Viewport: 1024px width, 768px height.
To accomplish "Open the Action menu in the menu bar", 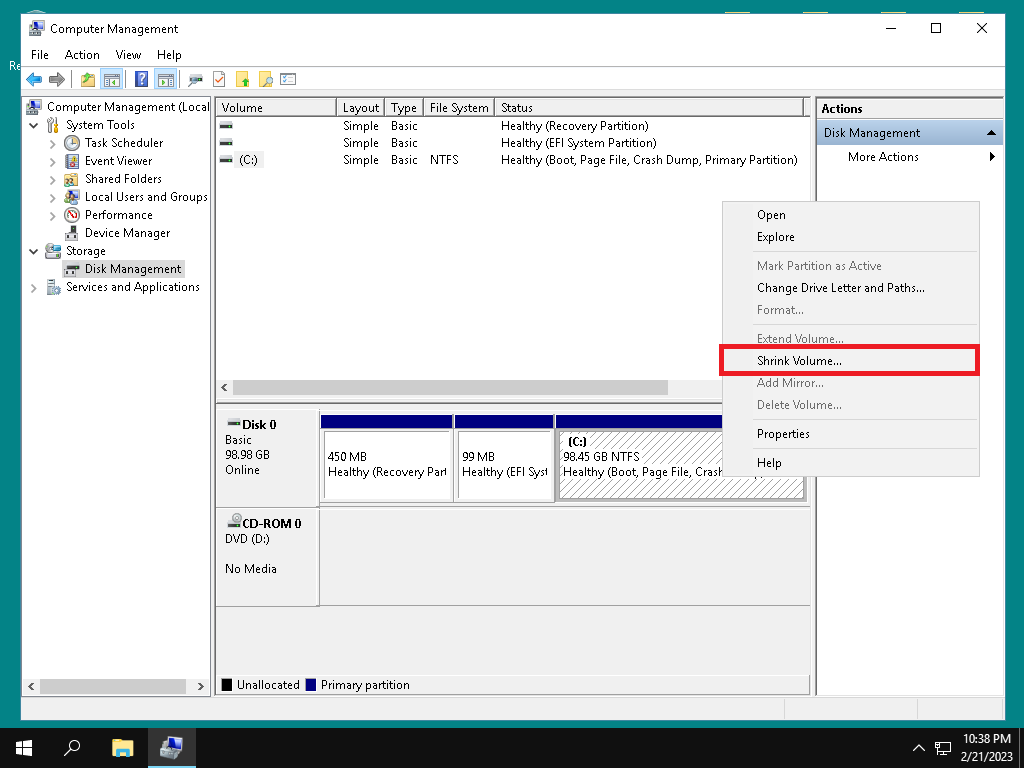I will 82,55.
